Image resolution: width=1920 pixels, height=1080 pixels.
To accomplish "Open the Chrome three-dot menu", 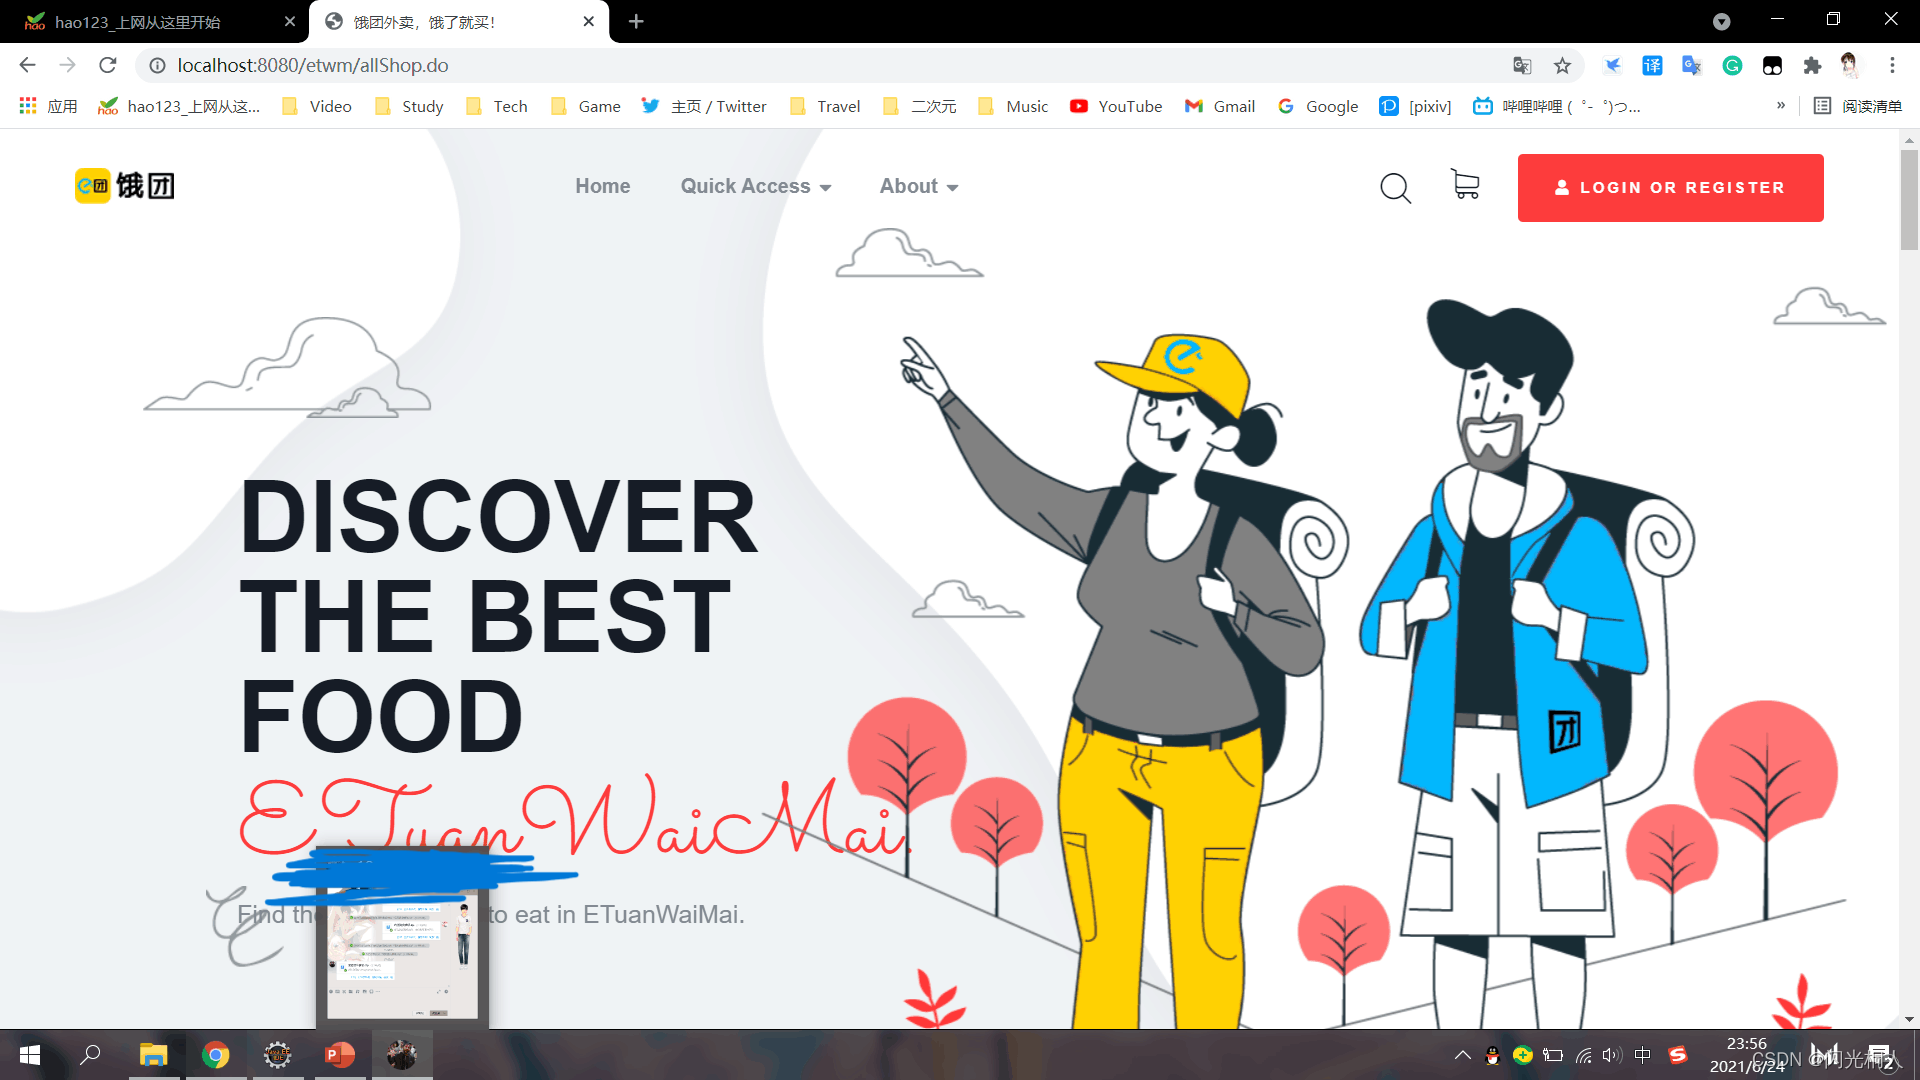I will (x=1892, y=66).
